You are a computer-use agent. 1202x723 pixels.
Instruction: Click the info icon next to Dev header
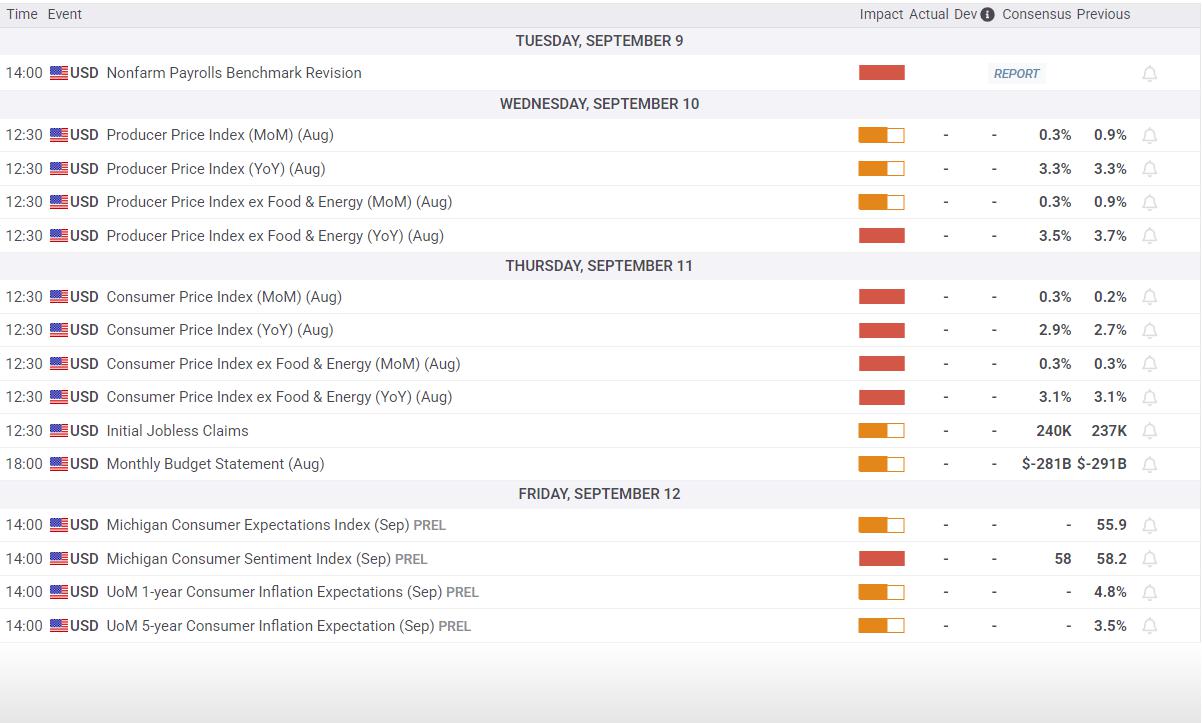[987, 15]
